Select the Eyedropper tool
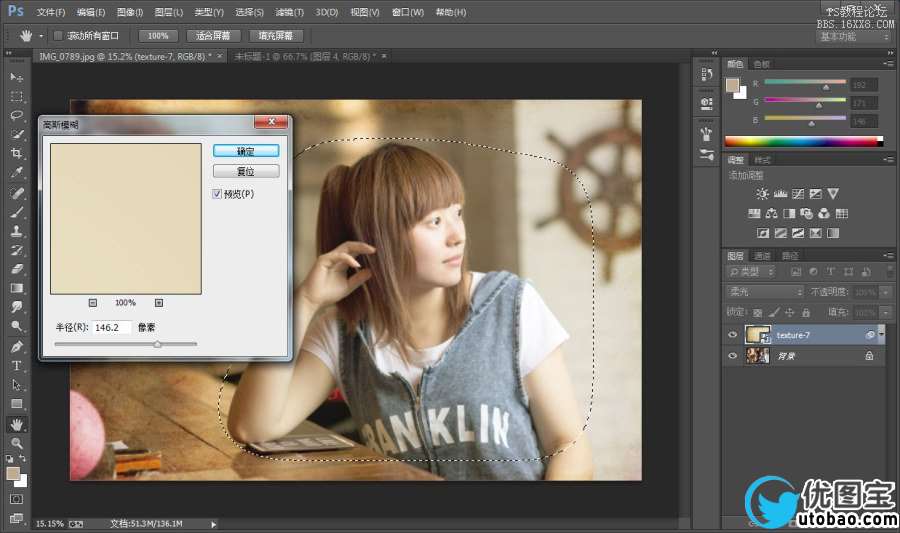 point(16,172)
